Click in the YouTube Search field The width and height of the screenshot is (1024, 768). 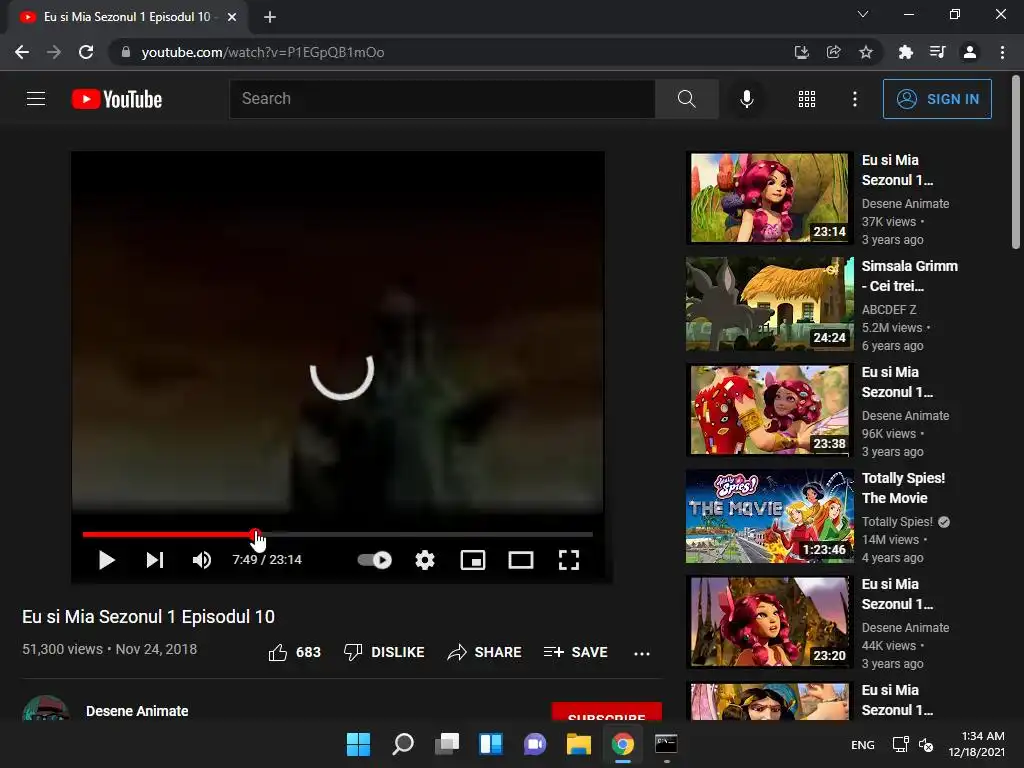442,99
